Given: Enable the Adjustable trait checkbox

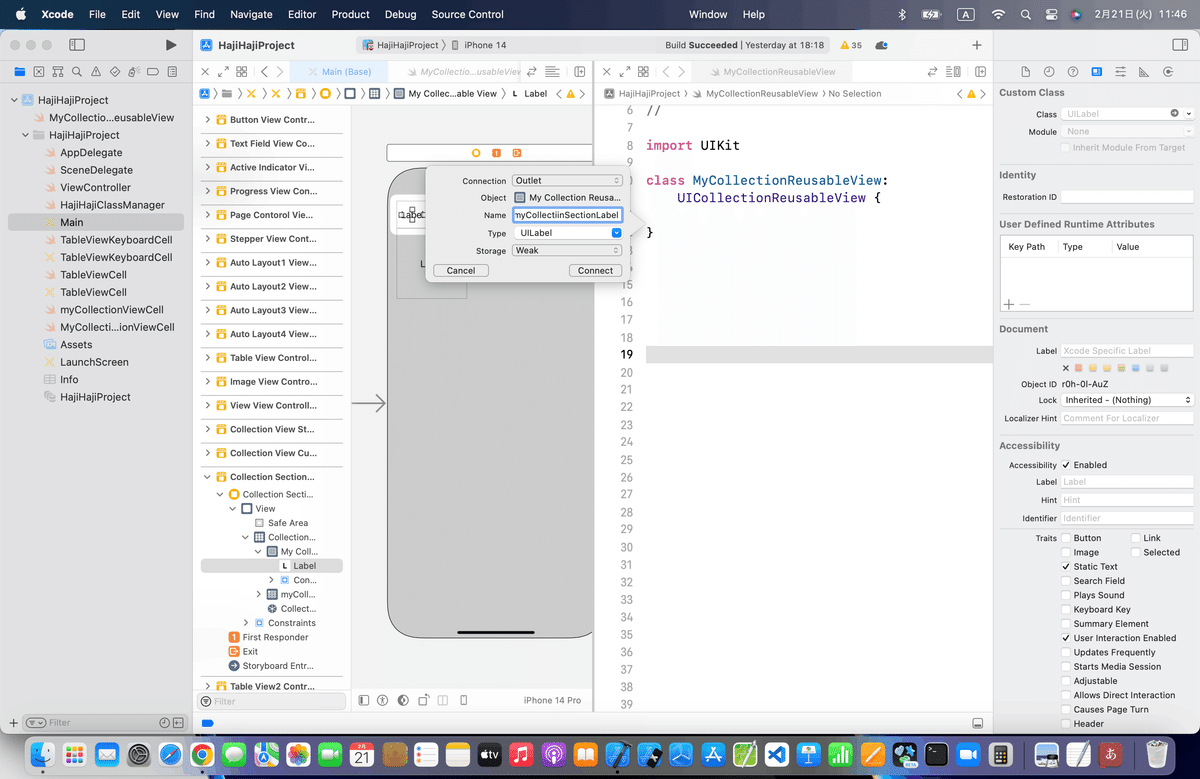Looking at the screenshot, I should pyautogui.click(x=1066, y=681).
